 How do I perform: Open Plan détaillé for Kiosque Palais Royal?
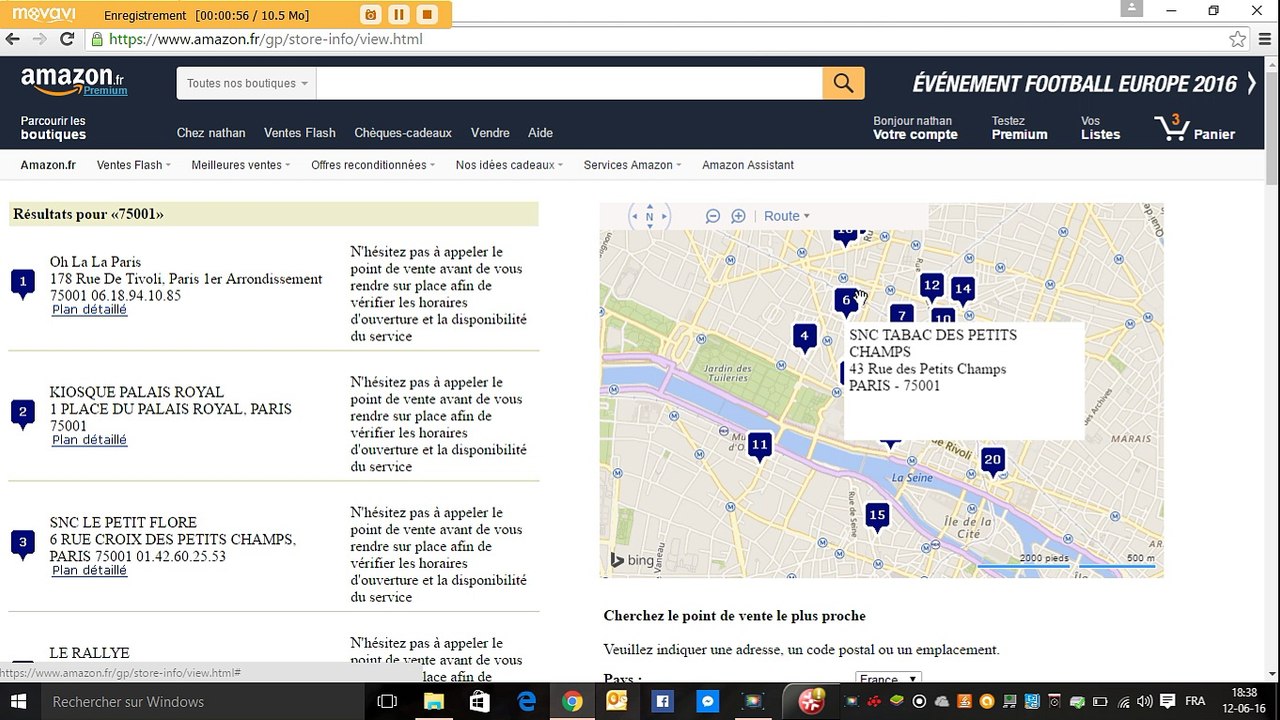coord(89,440)
